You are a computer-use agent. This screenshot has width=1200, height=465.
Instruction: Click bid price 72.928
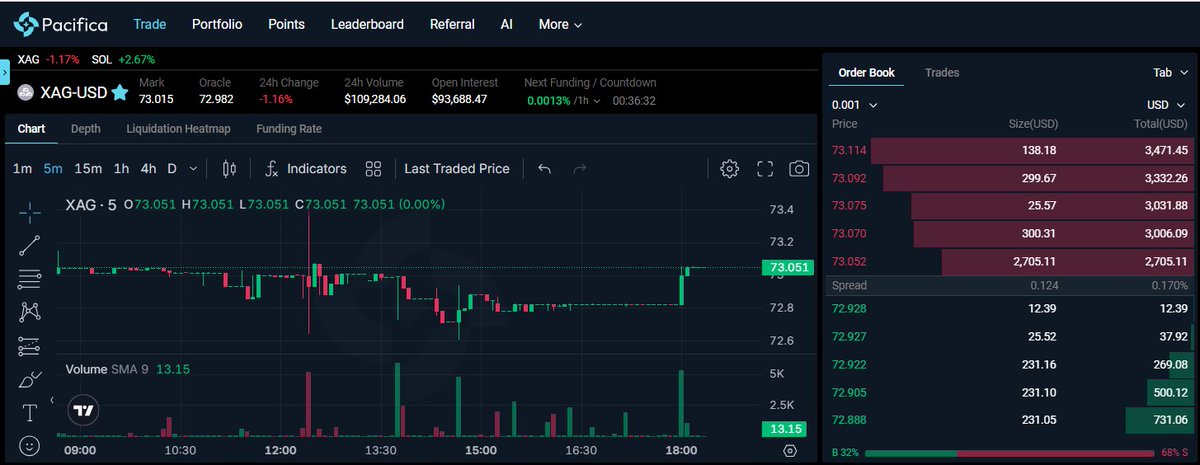(849, 308)
